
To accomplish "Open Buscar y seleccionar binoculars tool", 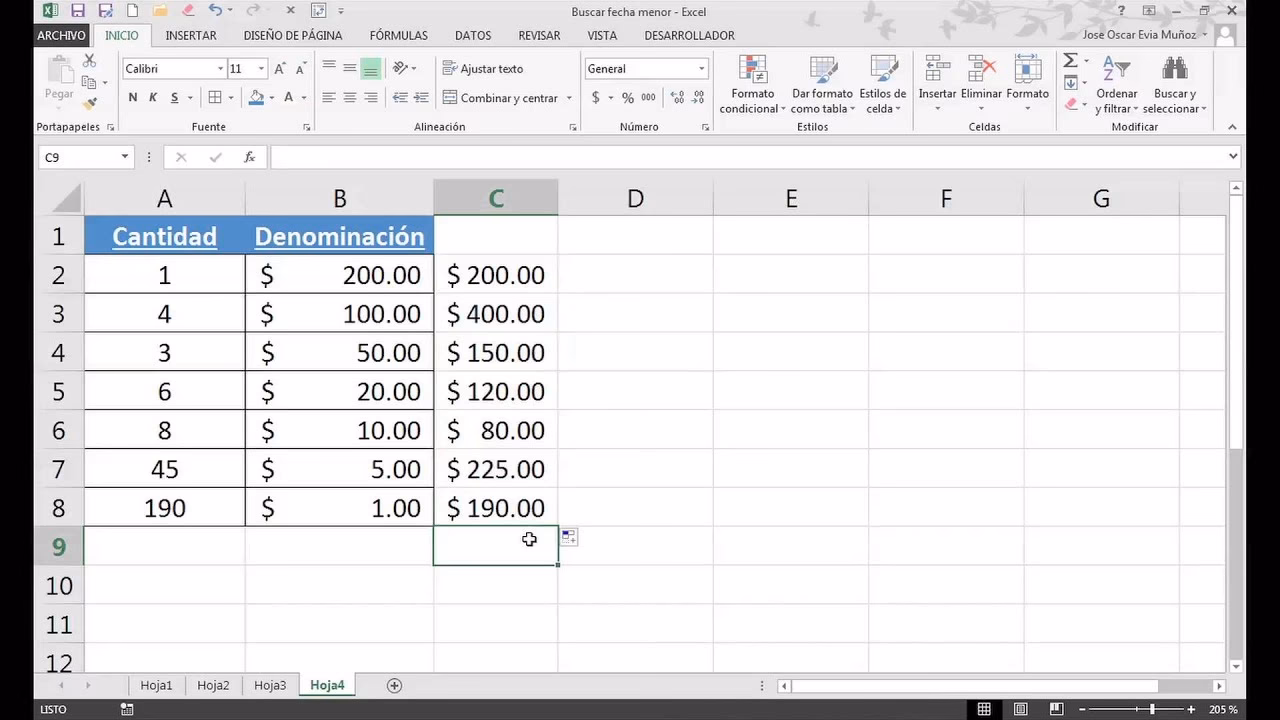I will [x=1174, y=85].
